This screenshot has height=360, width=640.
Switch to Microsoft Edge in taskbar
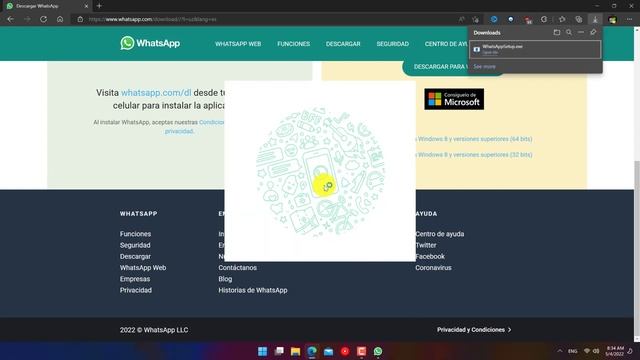pos(312,351)
